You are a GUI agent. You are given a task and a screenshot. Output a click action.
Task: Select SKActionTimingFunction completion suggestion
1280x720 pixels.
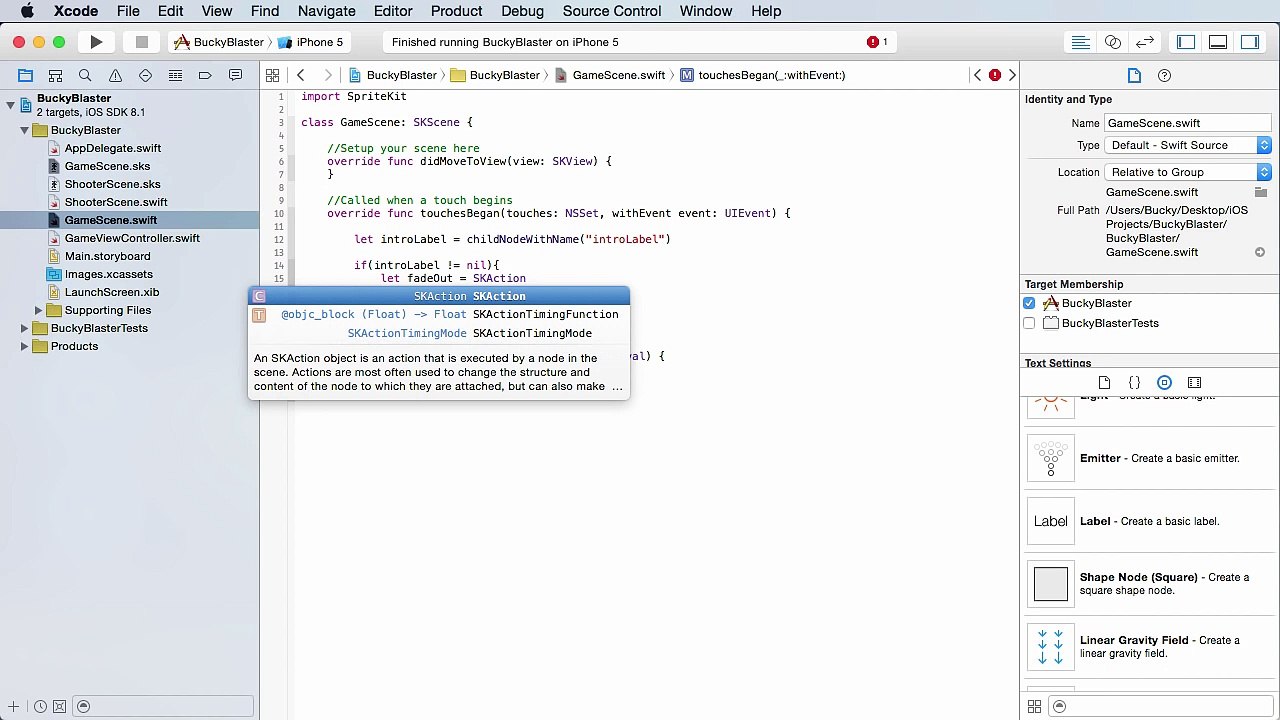[x=439, y=314]
